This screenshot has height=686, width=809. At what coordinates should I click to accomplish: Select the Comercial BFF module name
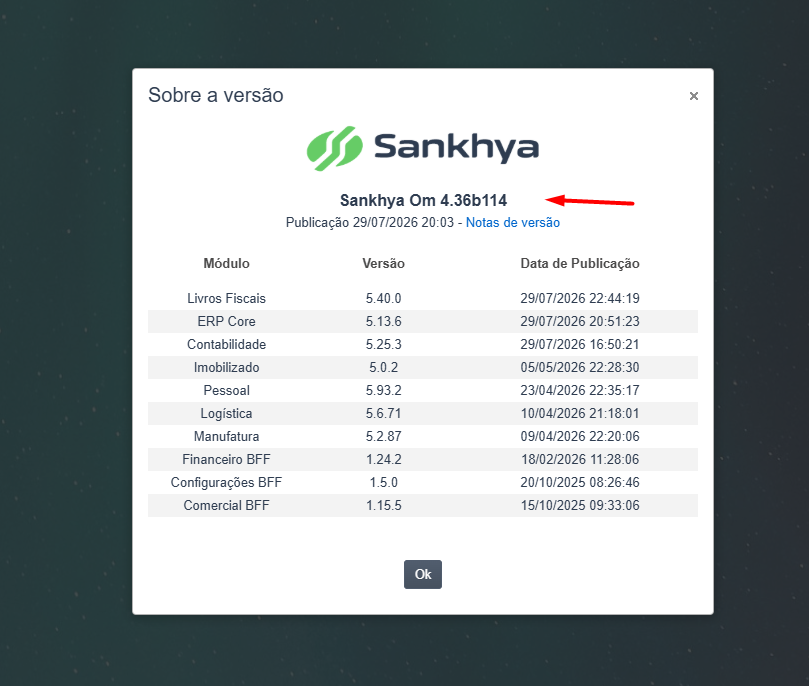[226, 505]
